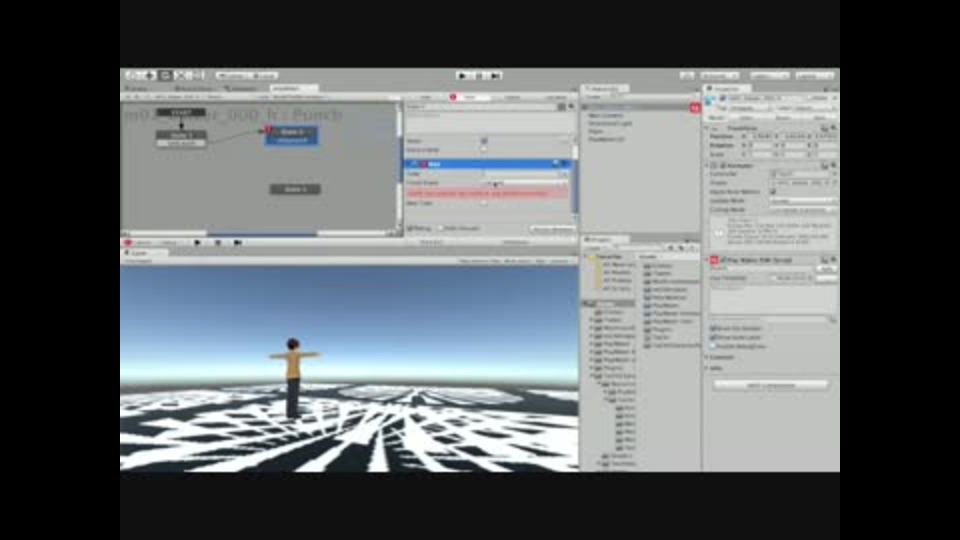Switch to the Scene tab
The image size is (960, 540).
[137, 88]
